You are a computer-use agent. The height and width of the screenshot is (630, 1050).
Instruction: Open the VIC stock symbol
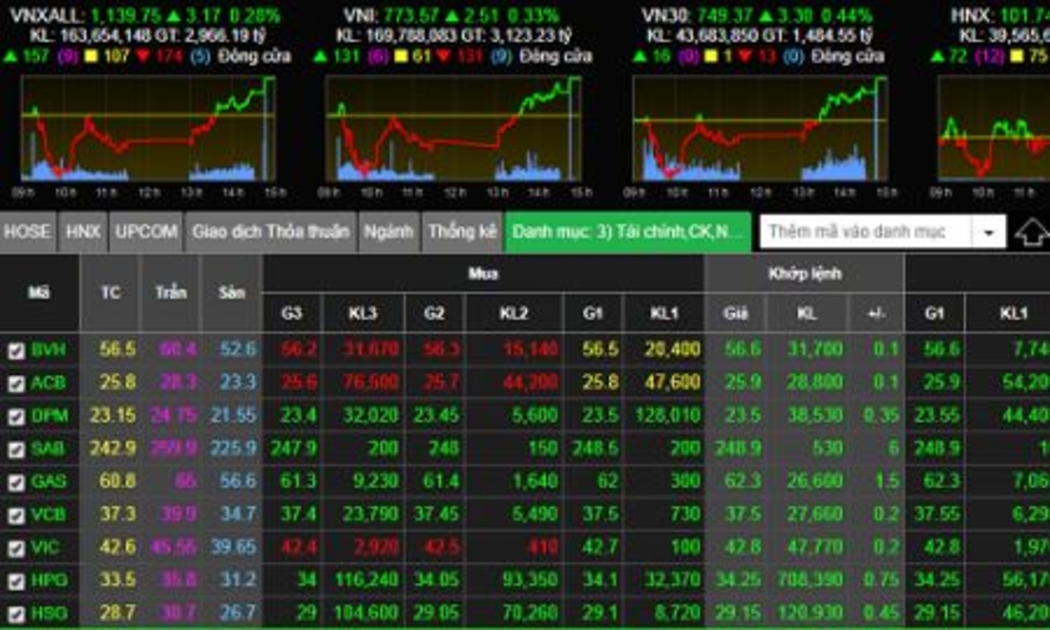47,547
